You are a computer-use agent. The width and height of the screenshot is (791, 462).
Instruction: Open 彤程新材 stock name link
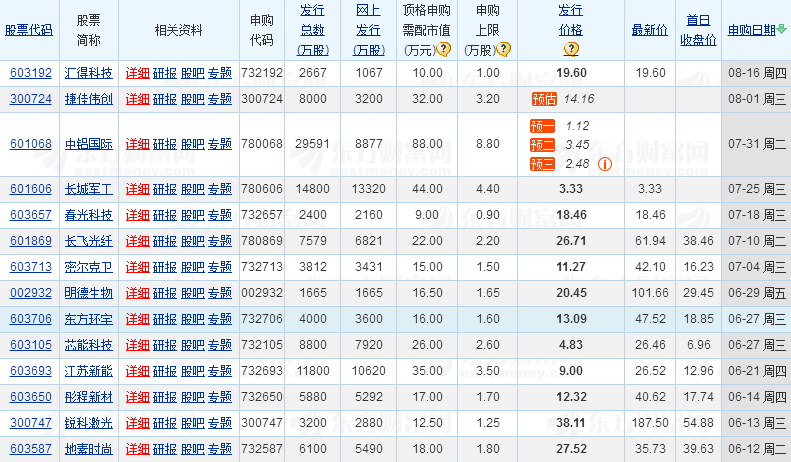(x=89, y=397)
